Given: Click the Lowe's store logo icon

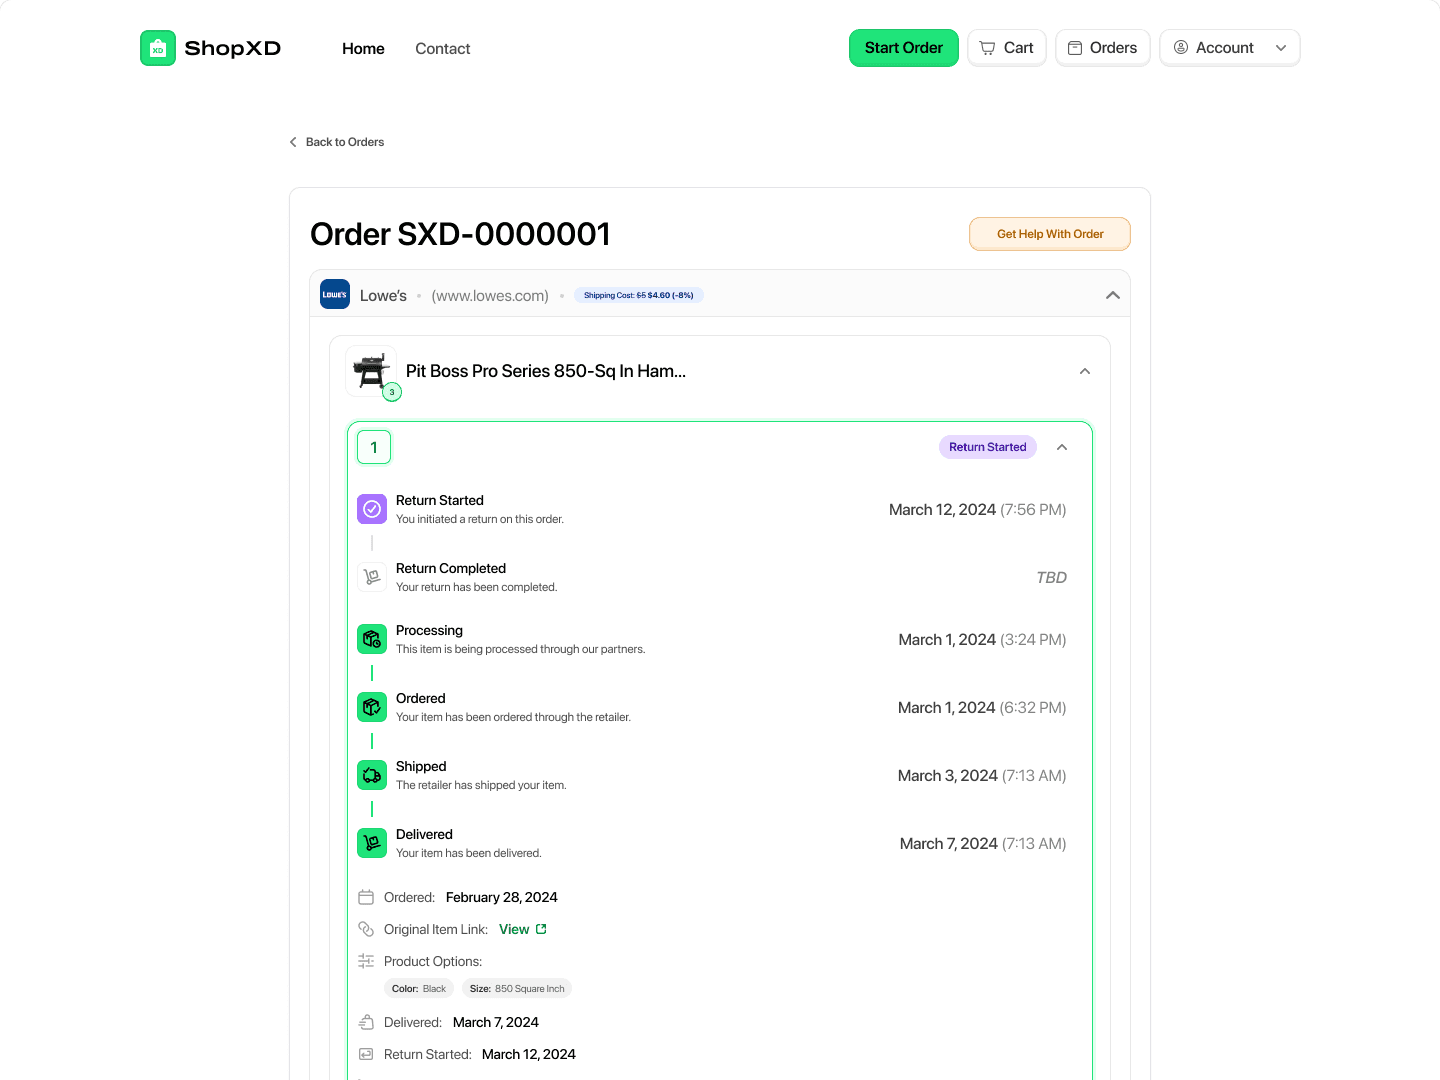Looking at the screenshot, I should coord(335,294).
